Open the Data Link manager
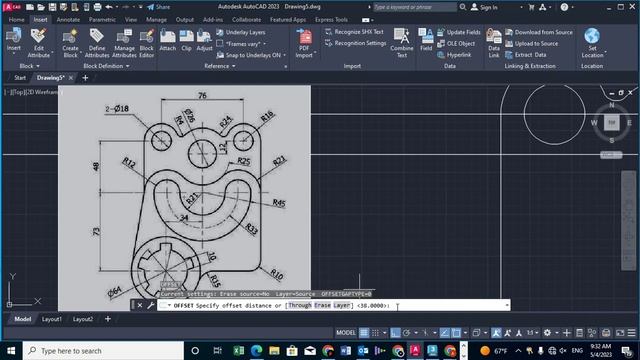640x360 pixels. coord(494,43)
